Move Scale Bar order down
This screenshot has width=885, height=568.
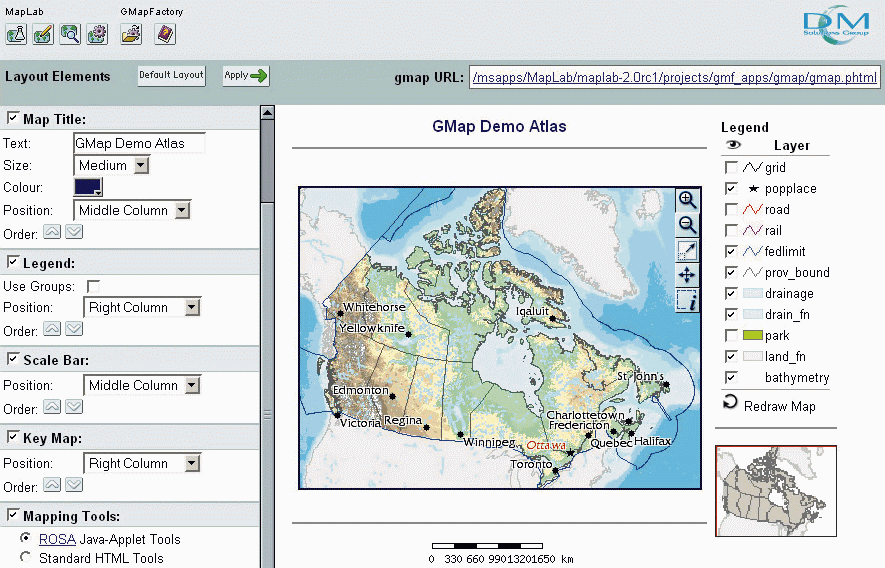coord(74,407)
